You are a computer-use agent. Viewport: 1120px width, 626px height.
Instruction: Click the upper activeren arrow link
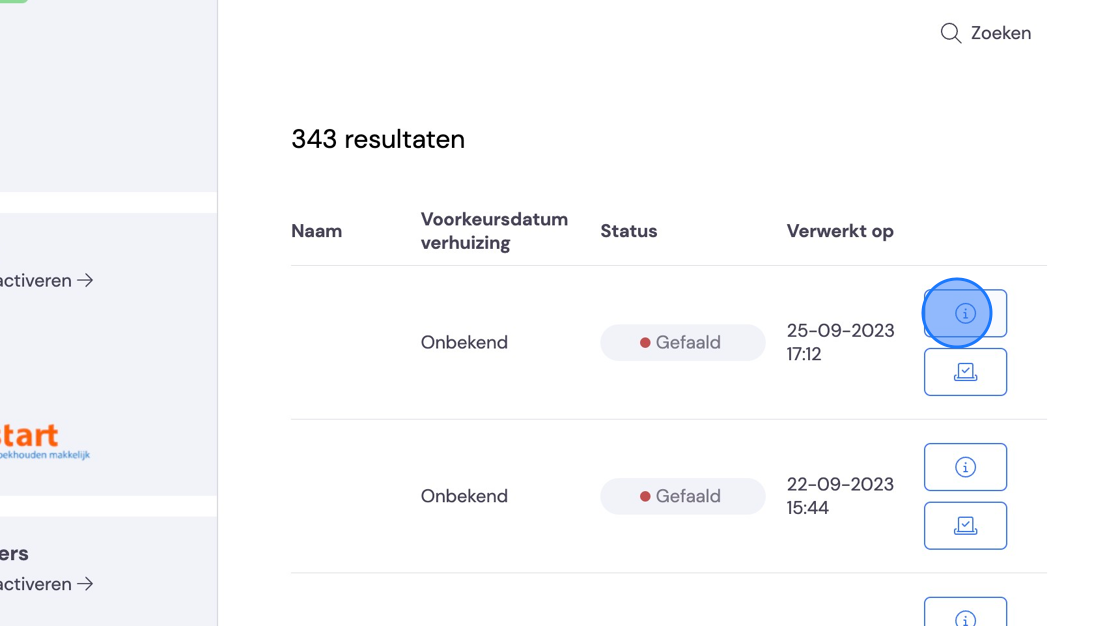click(x=46, y=280)
